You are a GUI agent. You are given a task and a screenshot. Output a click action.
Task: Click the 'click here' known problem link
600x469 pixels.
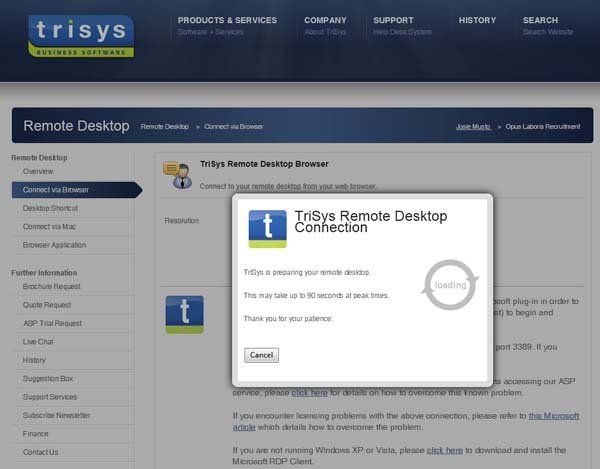click(310, 393)
